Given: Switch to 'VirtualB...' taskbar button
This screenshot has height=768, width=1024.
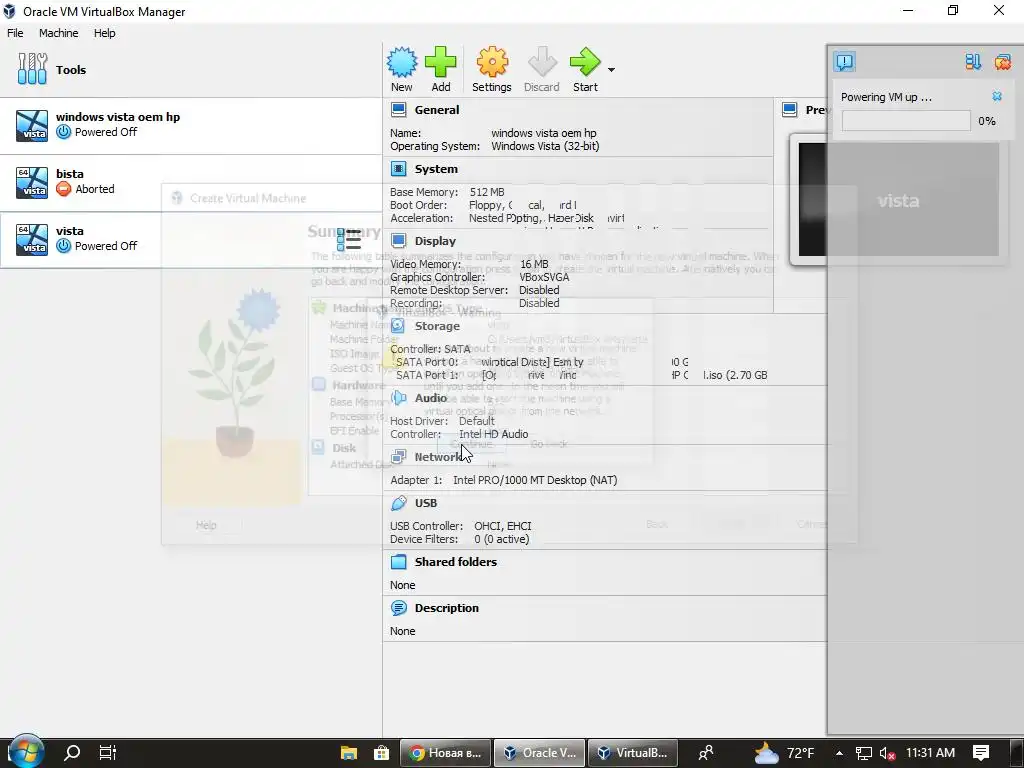Looking at the screenshot, I should tap(633, 753).
